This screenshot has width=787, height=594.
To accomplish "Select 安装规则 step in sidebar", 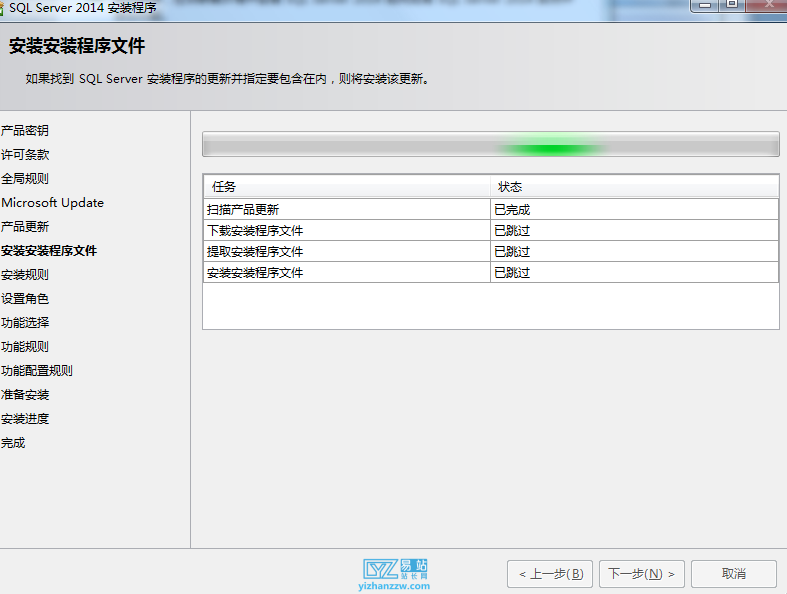I will tap(25, 275).
